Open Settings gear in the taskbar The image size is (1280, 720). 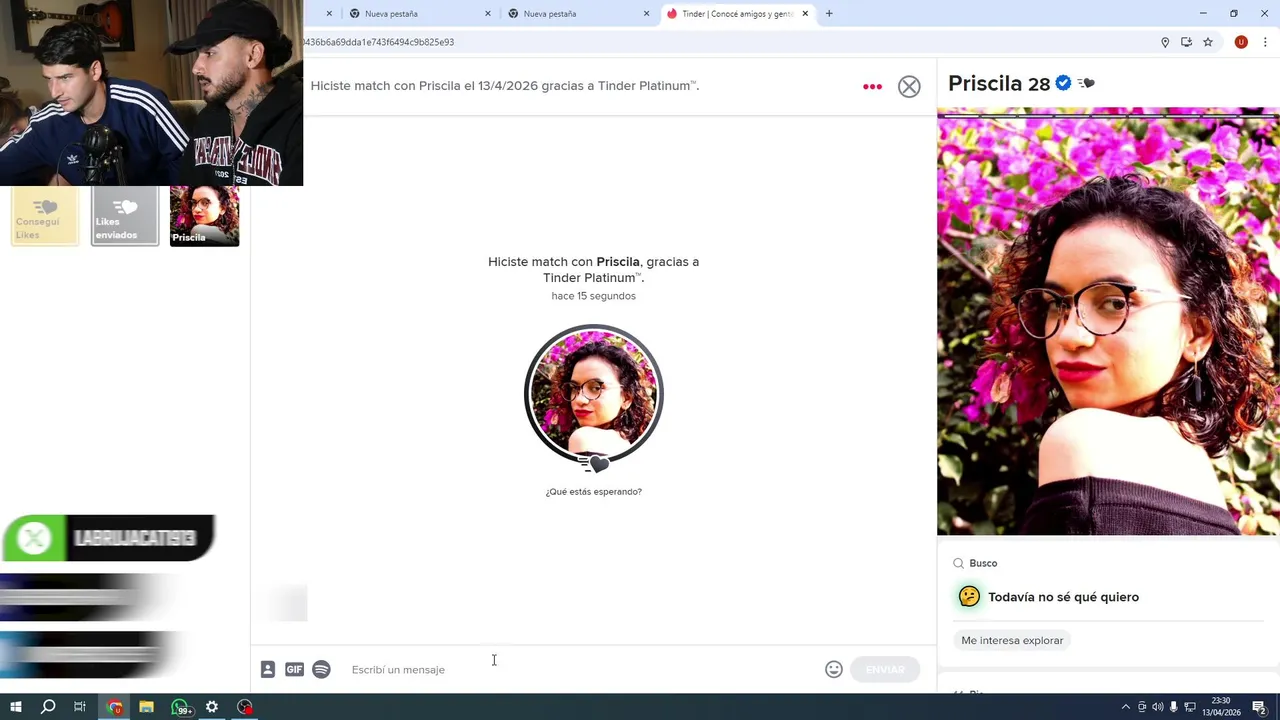point(212,707)
